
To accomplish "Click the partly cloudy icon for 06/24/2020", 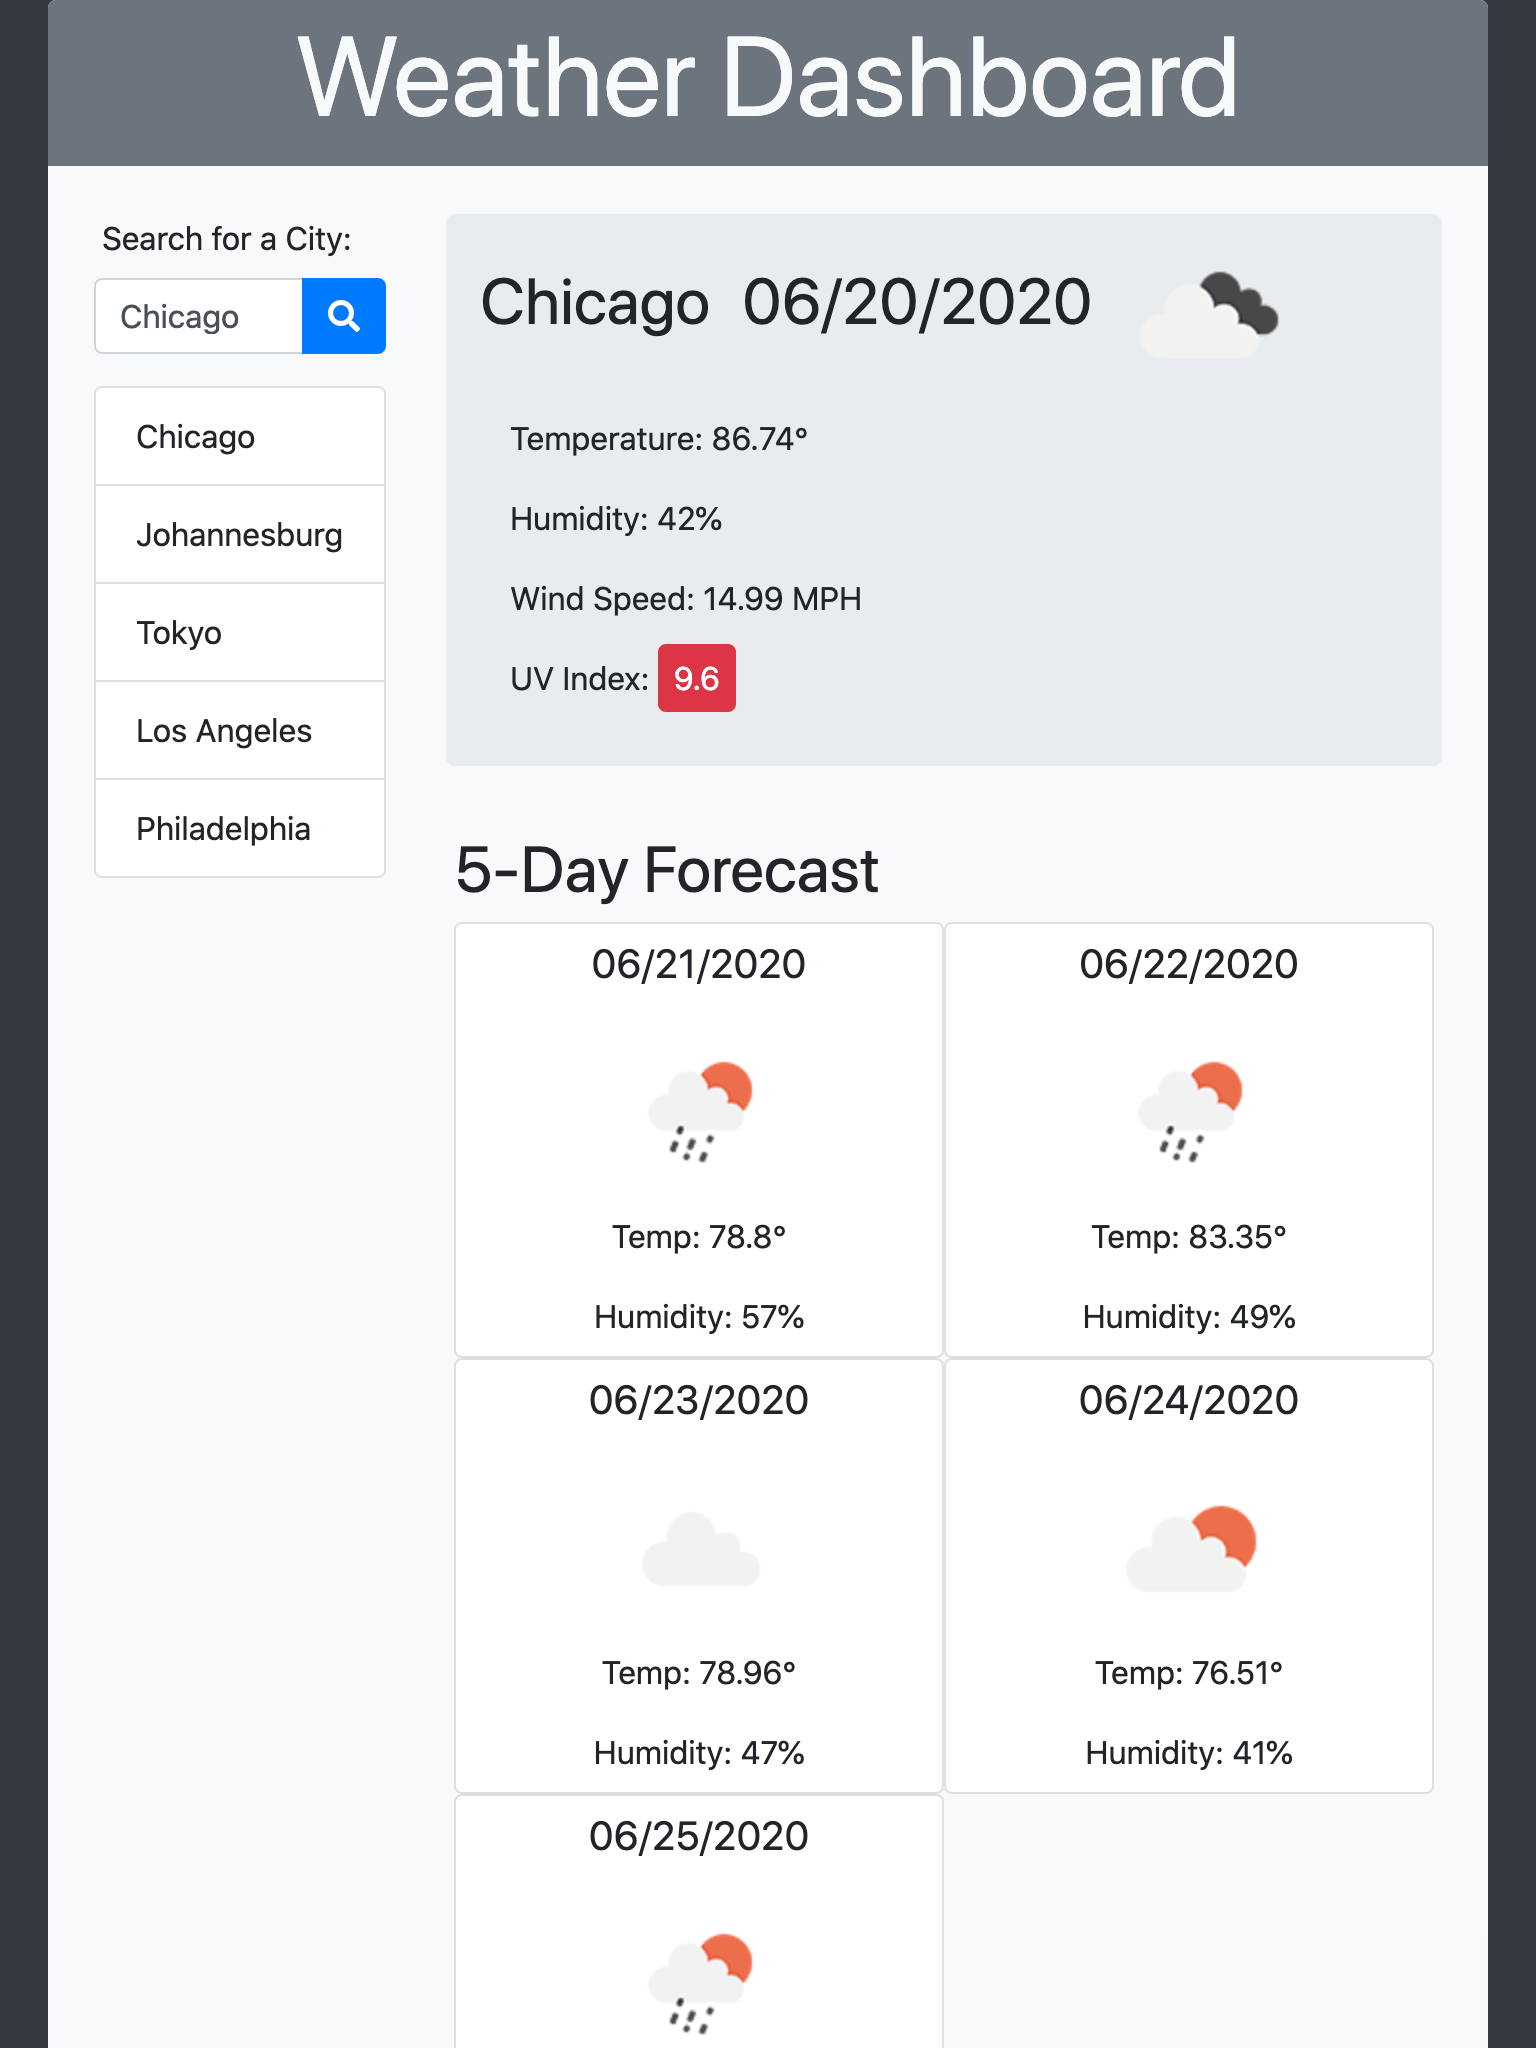I will tap(1190, 1548).
